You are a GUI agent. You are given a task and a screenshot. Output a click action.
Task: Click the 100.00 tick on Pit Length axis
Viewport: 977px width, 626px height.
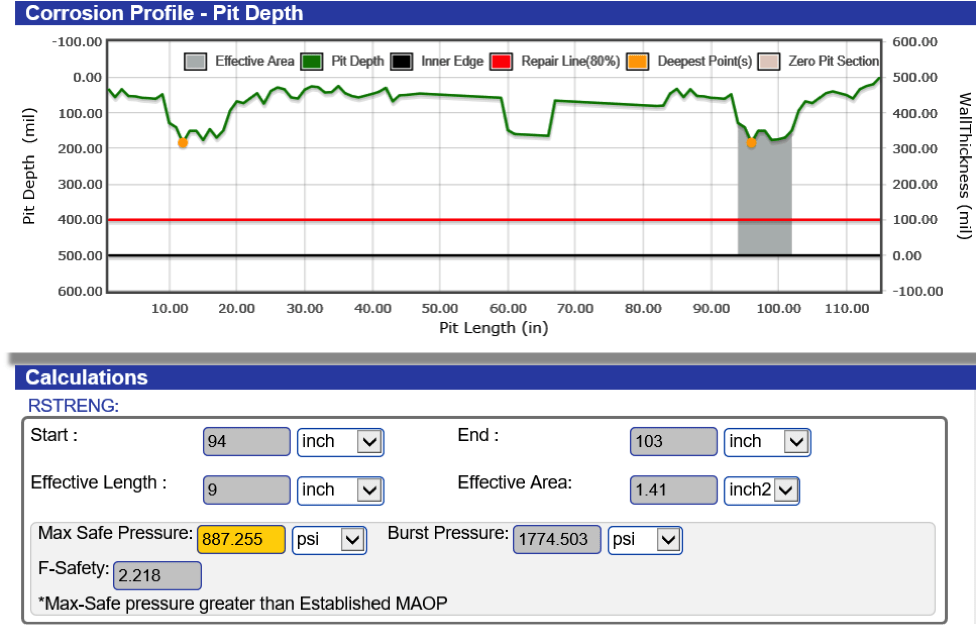pos(779,308)
